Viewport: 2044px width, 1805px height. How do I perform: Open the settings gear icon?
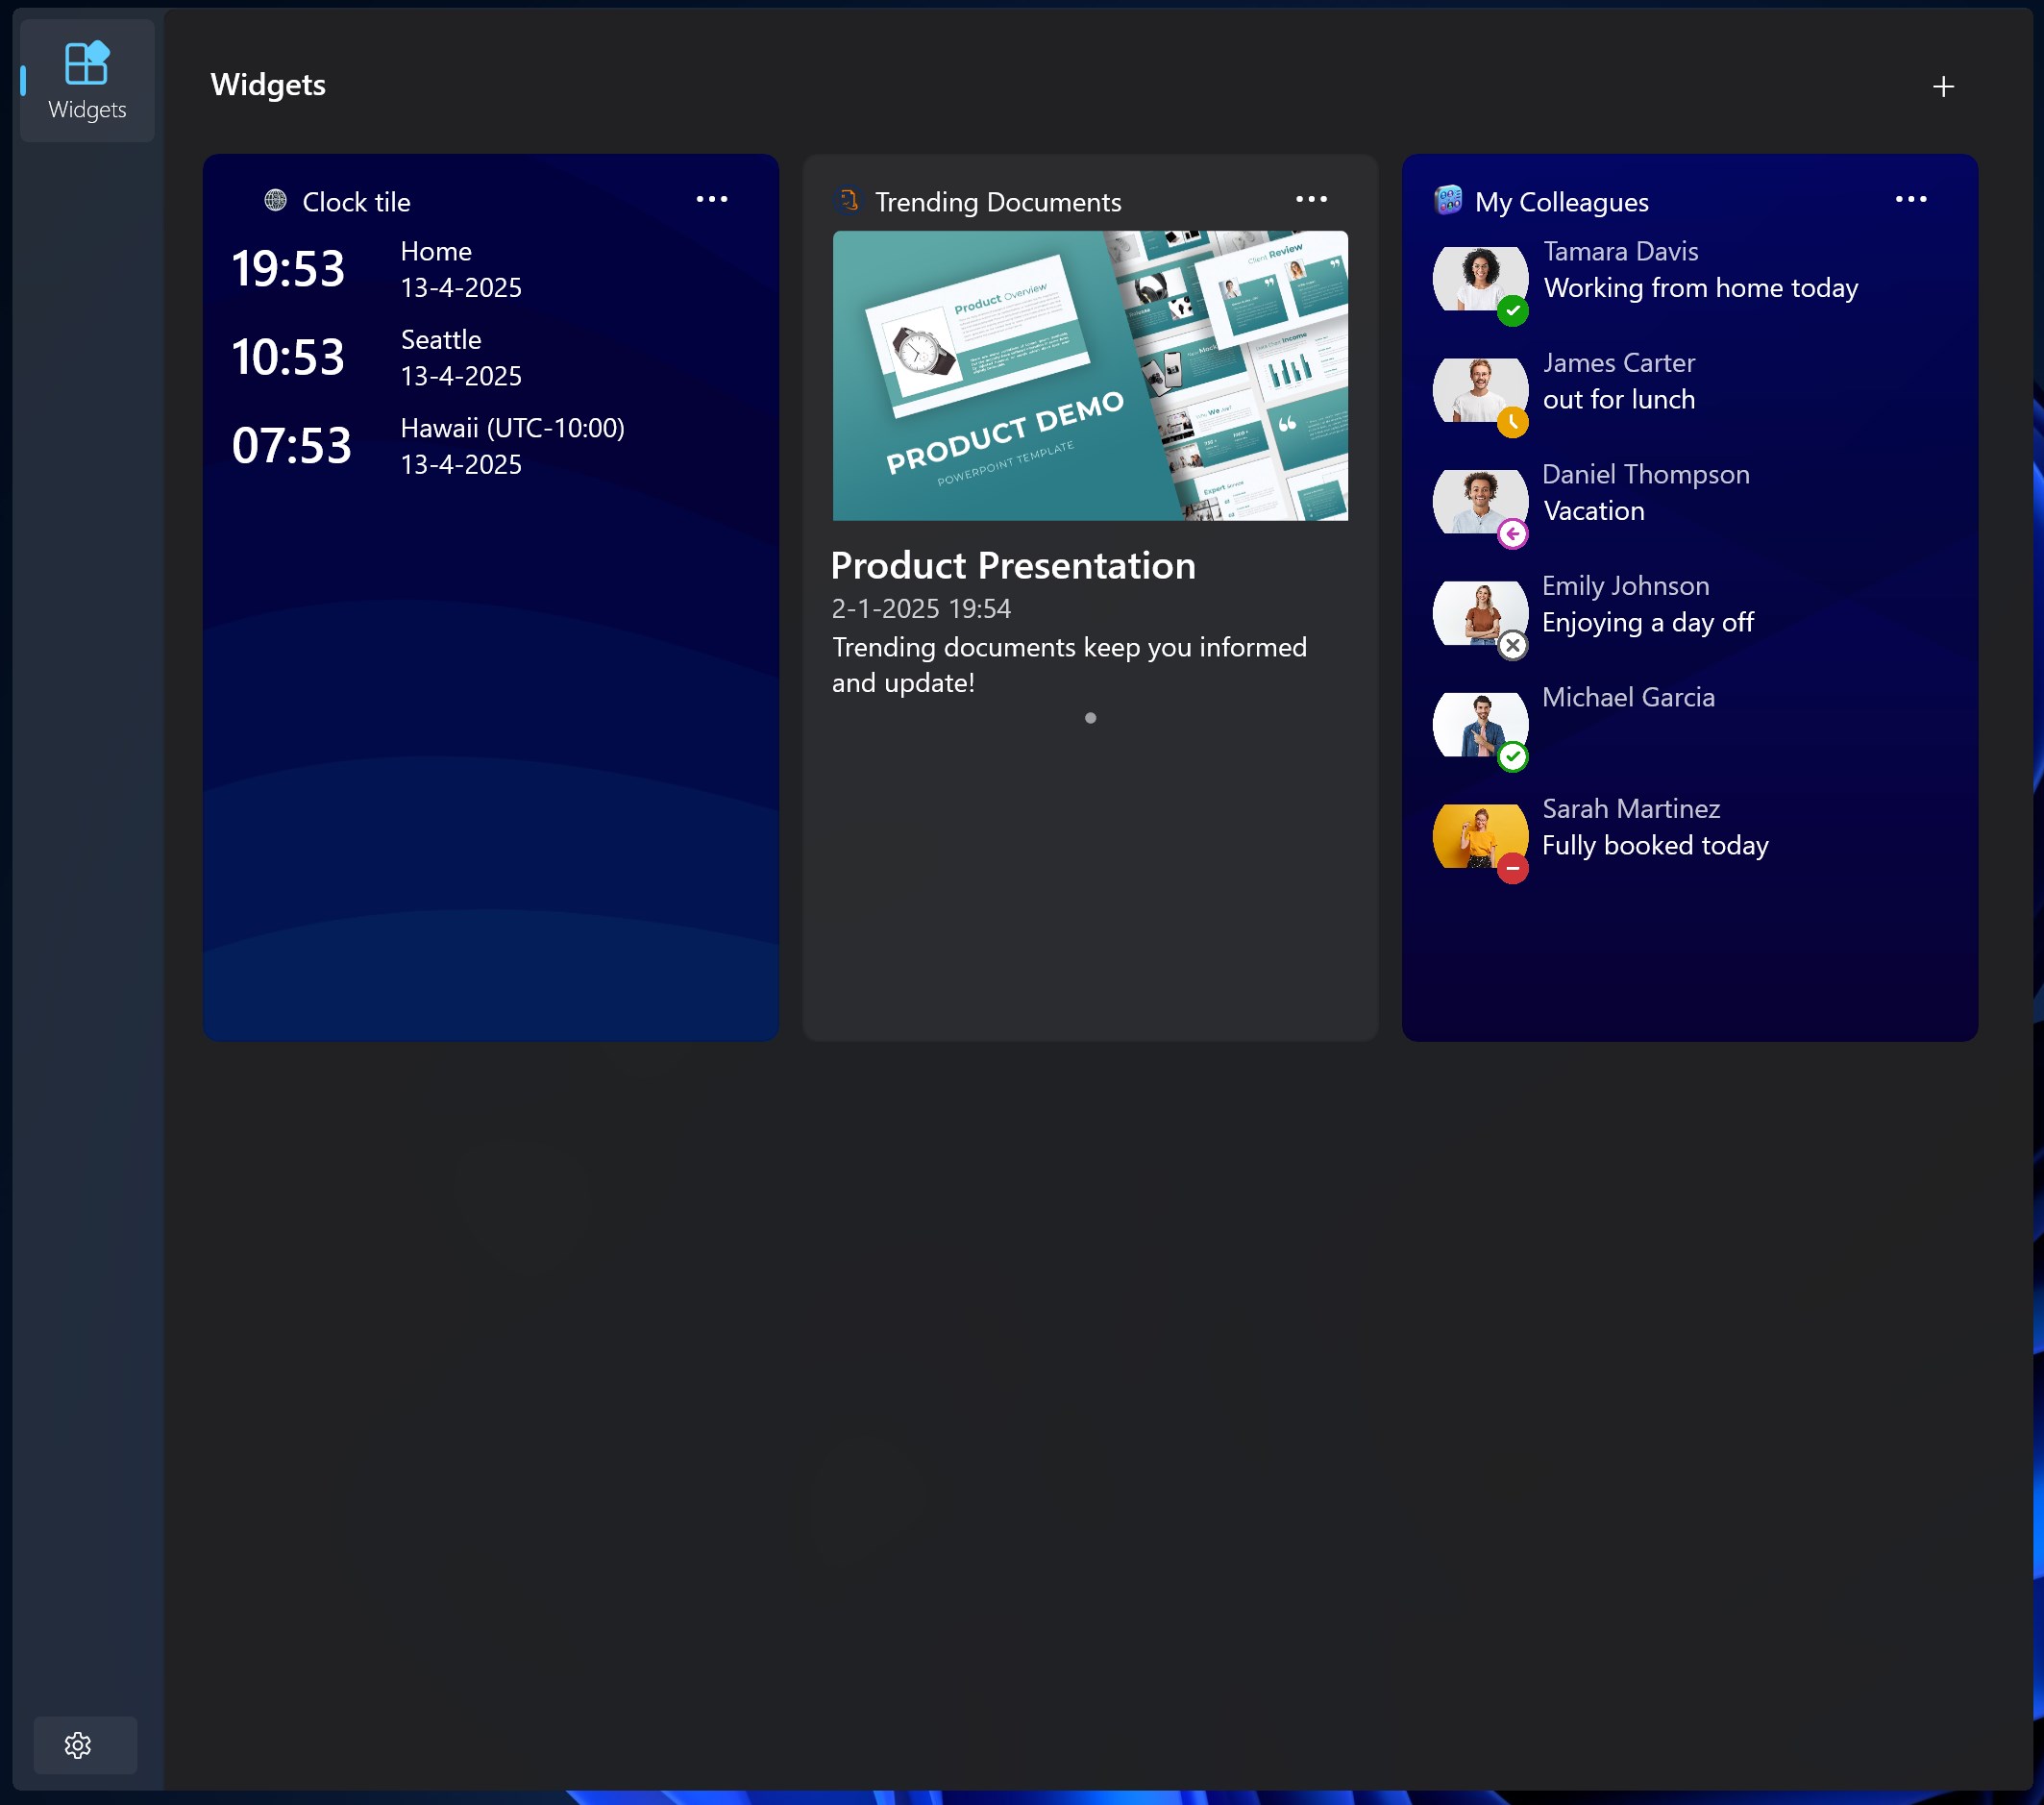[78, 1745]
